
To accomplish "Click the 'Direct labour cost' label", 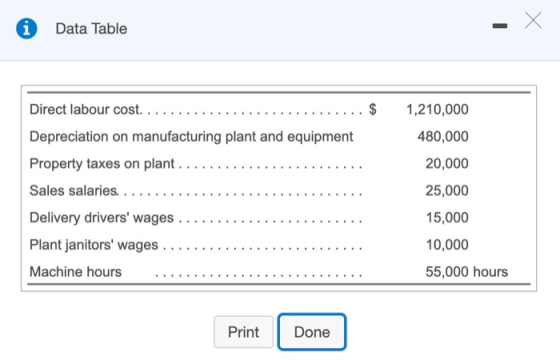I will tap(86, 109).
